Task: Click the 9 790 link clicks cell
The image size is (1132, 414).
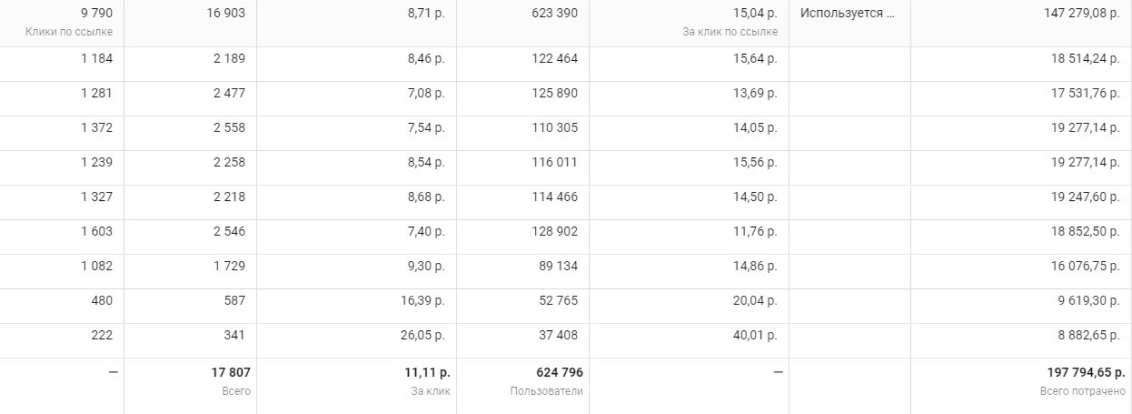Action: pos(97,12)
